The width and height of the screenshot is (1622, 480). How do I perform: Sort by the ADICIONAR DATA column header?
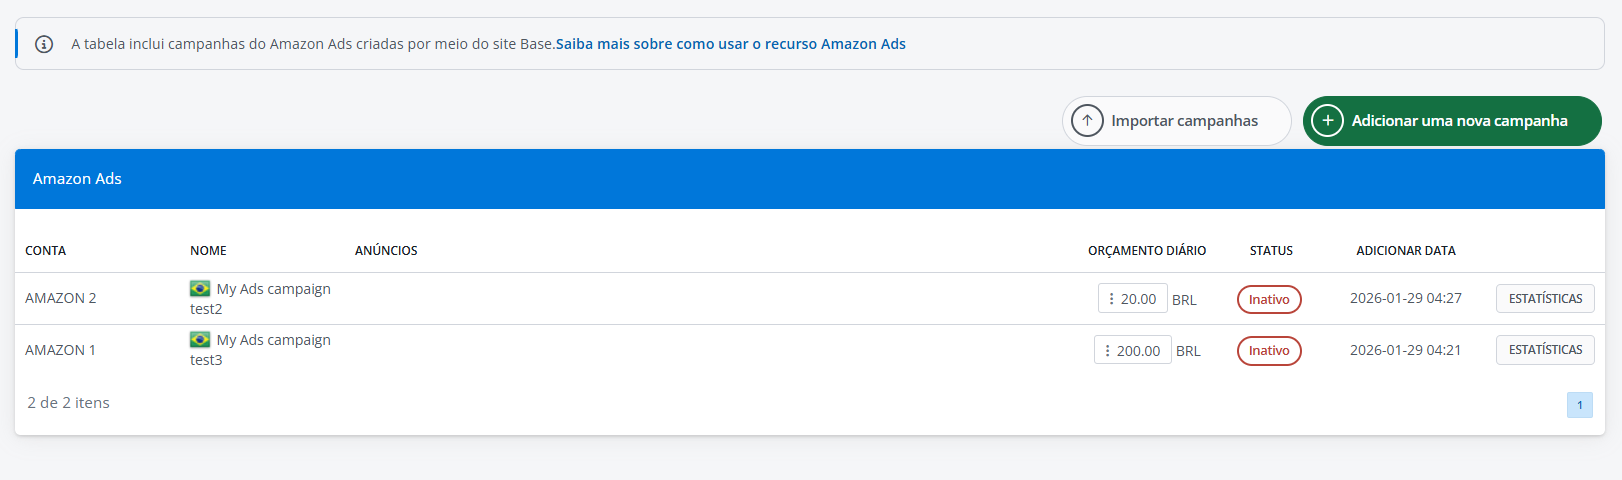coord(1406,251)
